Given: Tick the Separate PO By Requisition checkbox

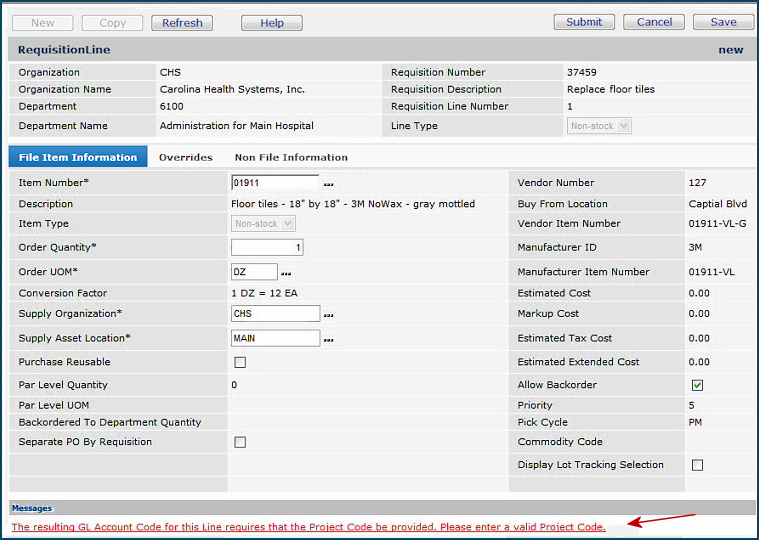Looking at the screenshot, I should (240, 442).
